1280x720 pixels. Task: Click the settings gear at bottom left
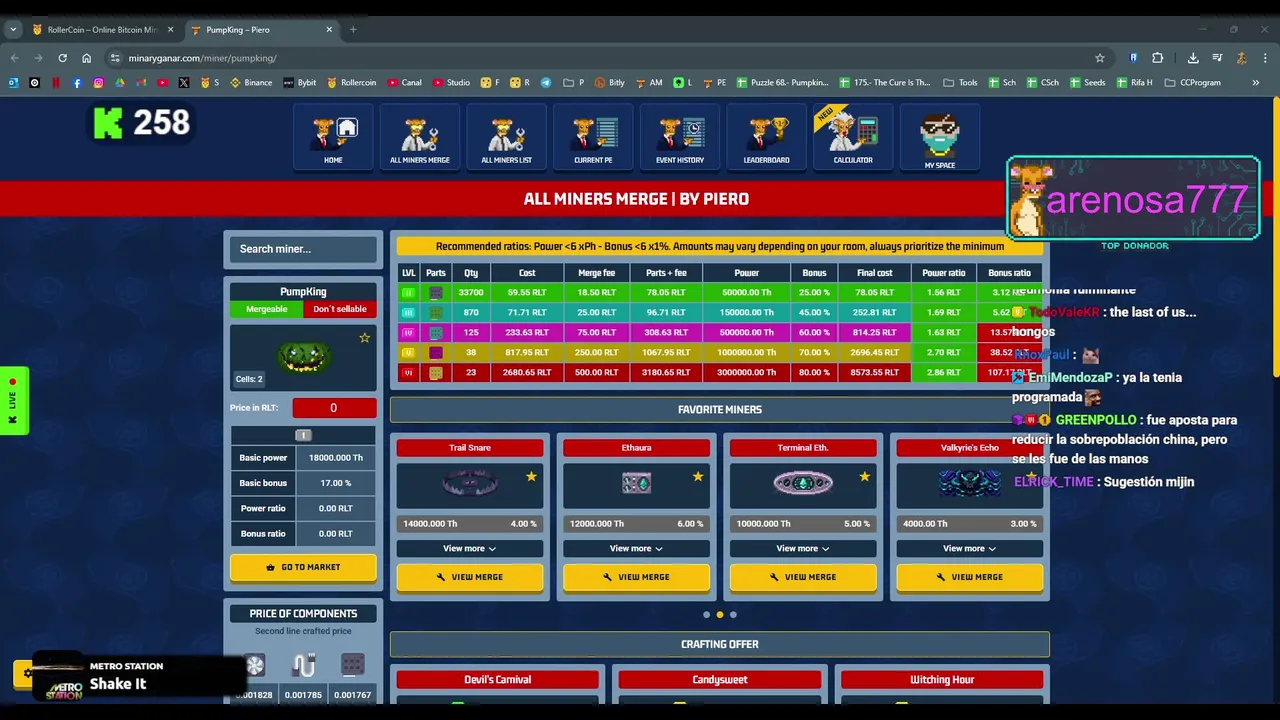[x=27, y=674]
